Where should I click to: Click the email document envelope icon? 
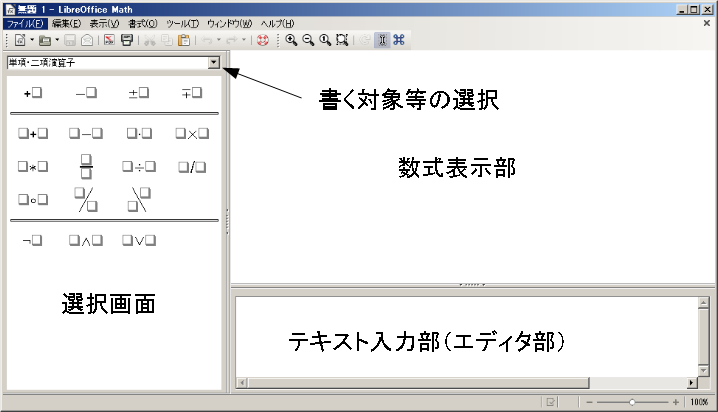pyautogui.click(x=87, y=40)
